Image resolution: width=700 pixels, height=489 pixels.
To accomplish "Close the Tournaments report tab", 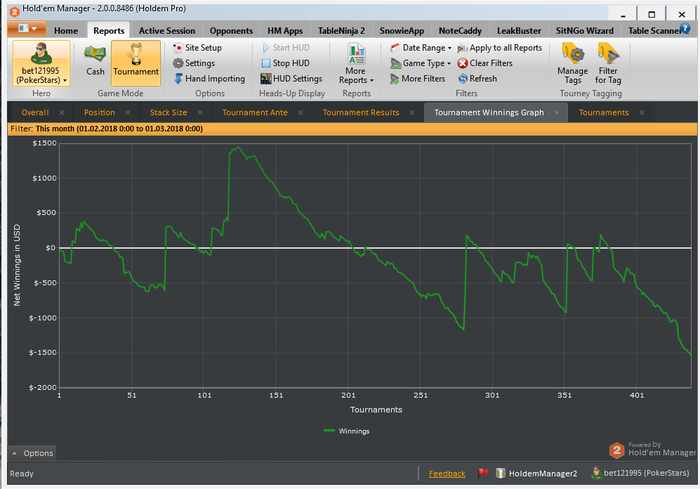I will click(x=642, y=113).
